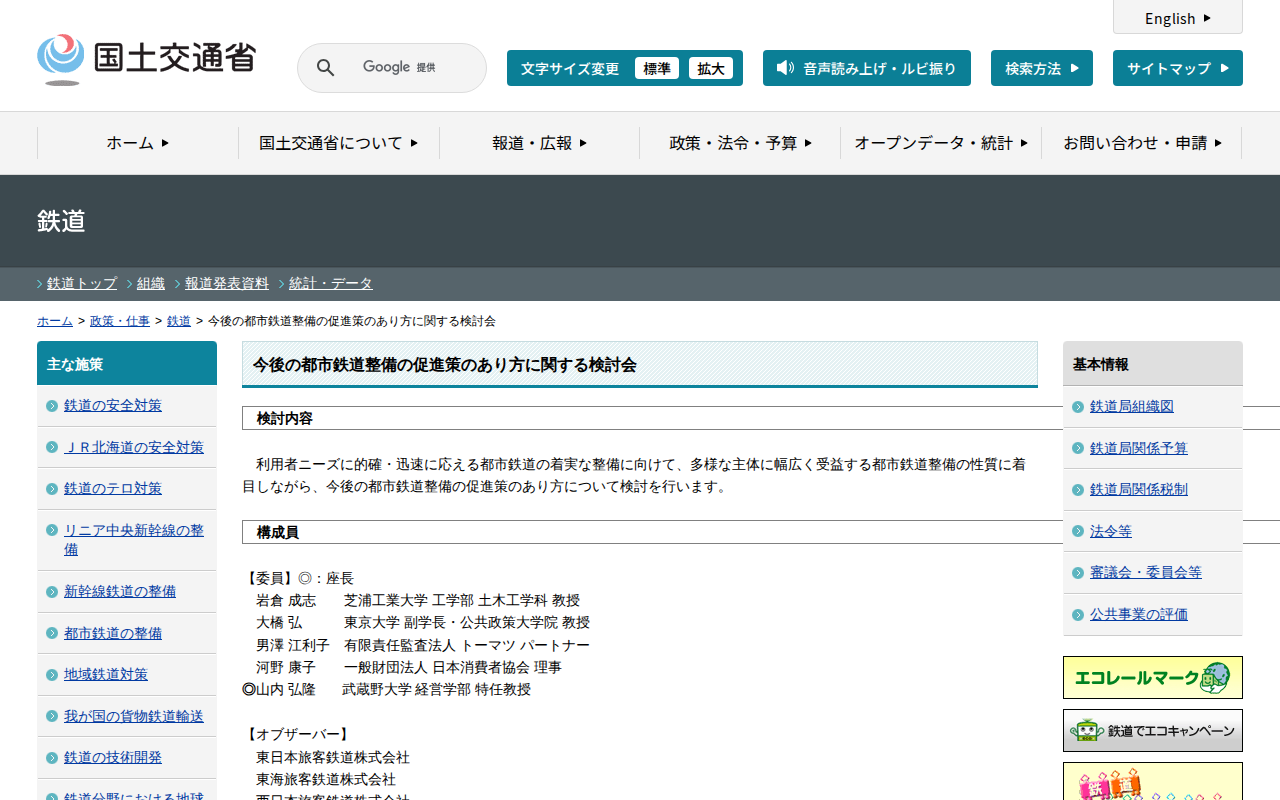The width and height of the screenshot is (1280, 800).
Task: Expand the 政策・法令・予算 menu
Action: pos(740,143)
